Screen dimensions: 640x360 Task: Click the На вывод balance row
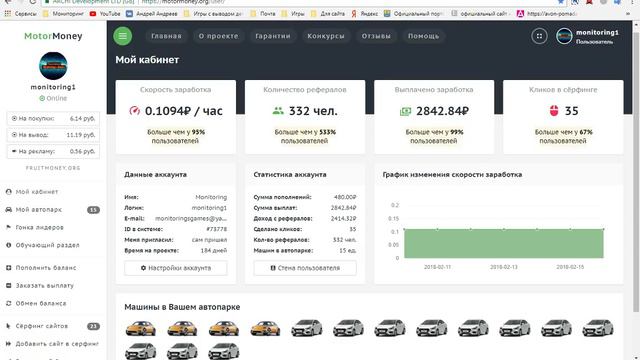[x=53, y=135]
